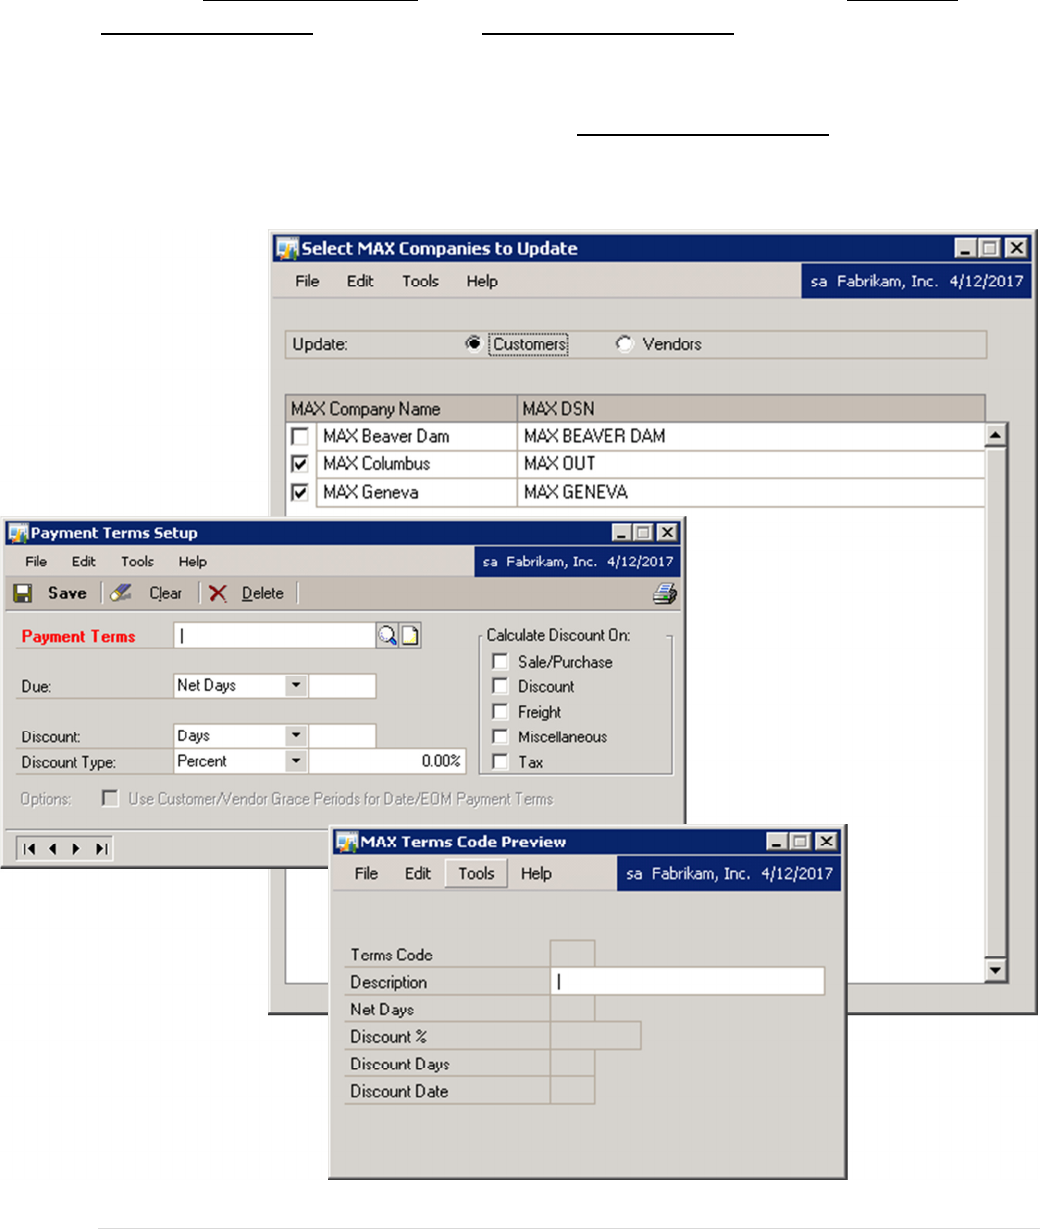Open Edit menu in Select MAX Companies window
1040x1229 pixels.
pos(360,281)
